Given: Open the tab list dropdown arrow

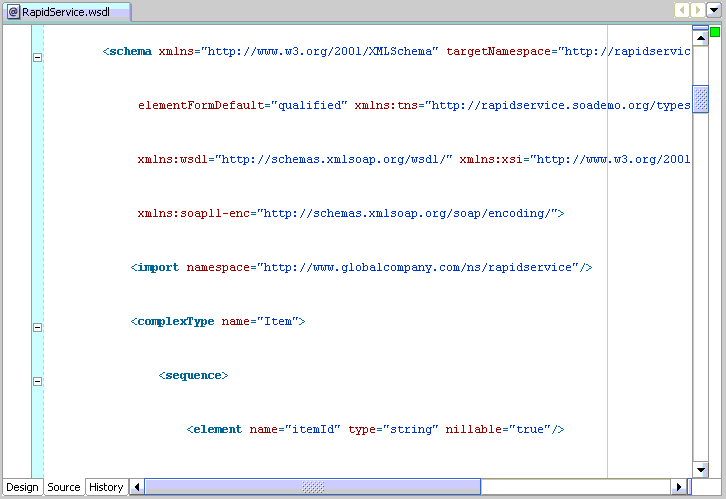Looking at the screenshot, I should [714, 10].
